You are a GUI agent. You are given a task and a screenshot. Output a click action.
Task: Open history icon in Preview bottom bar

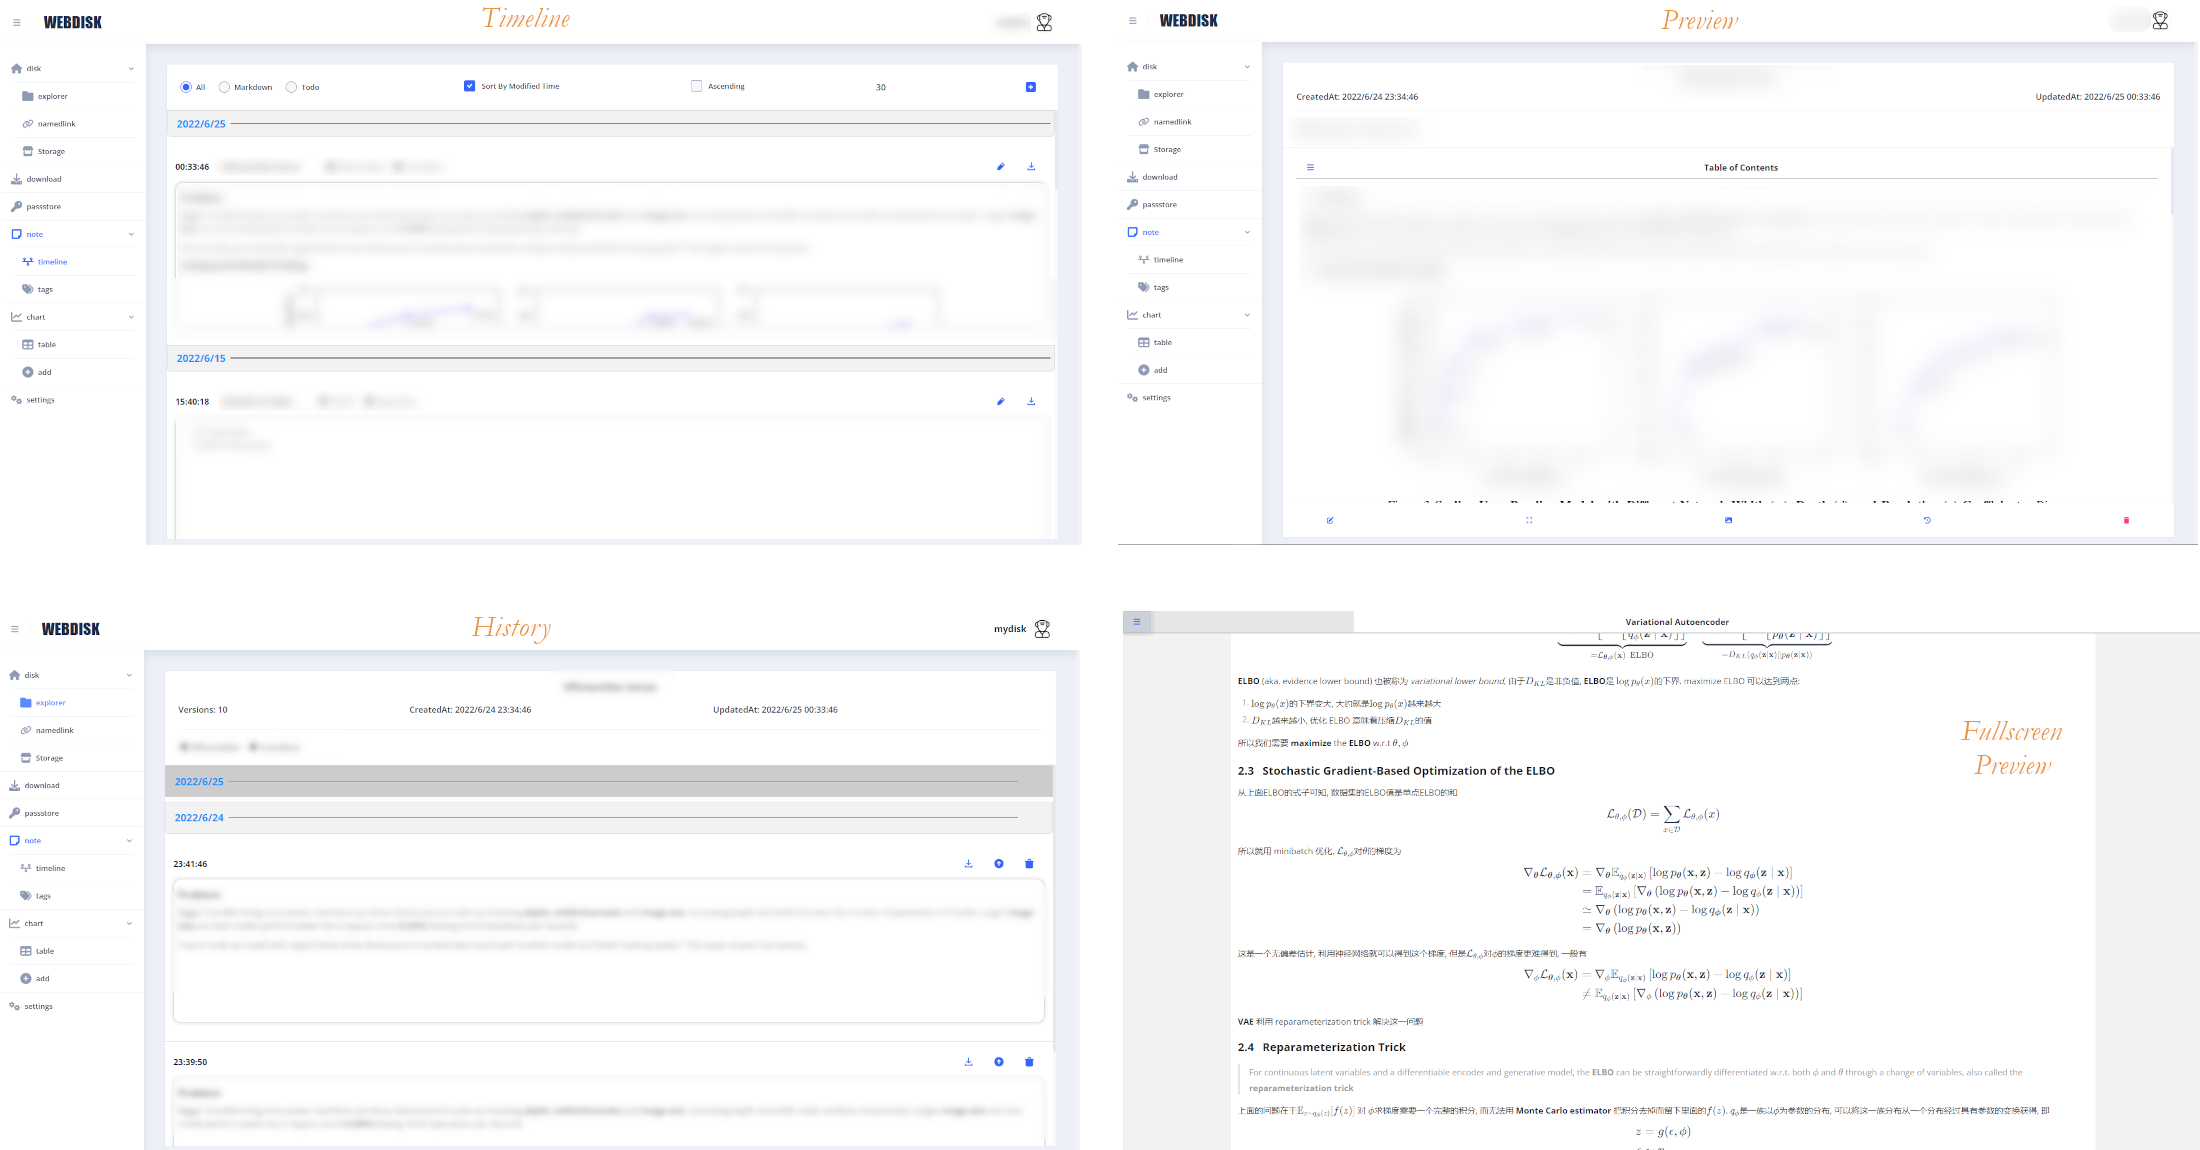[1927, 521]
